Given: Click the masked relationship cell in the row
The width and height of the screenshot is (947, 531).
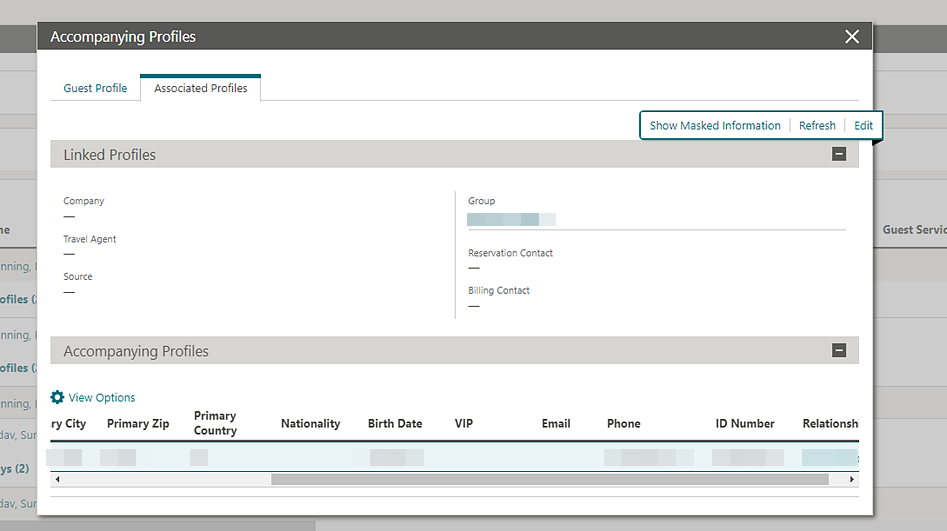Looking at the screenshot, I should [x=830, y=457].
